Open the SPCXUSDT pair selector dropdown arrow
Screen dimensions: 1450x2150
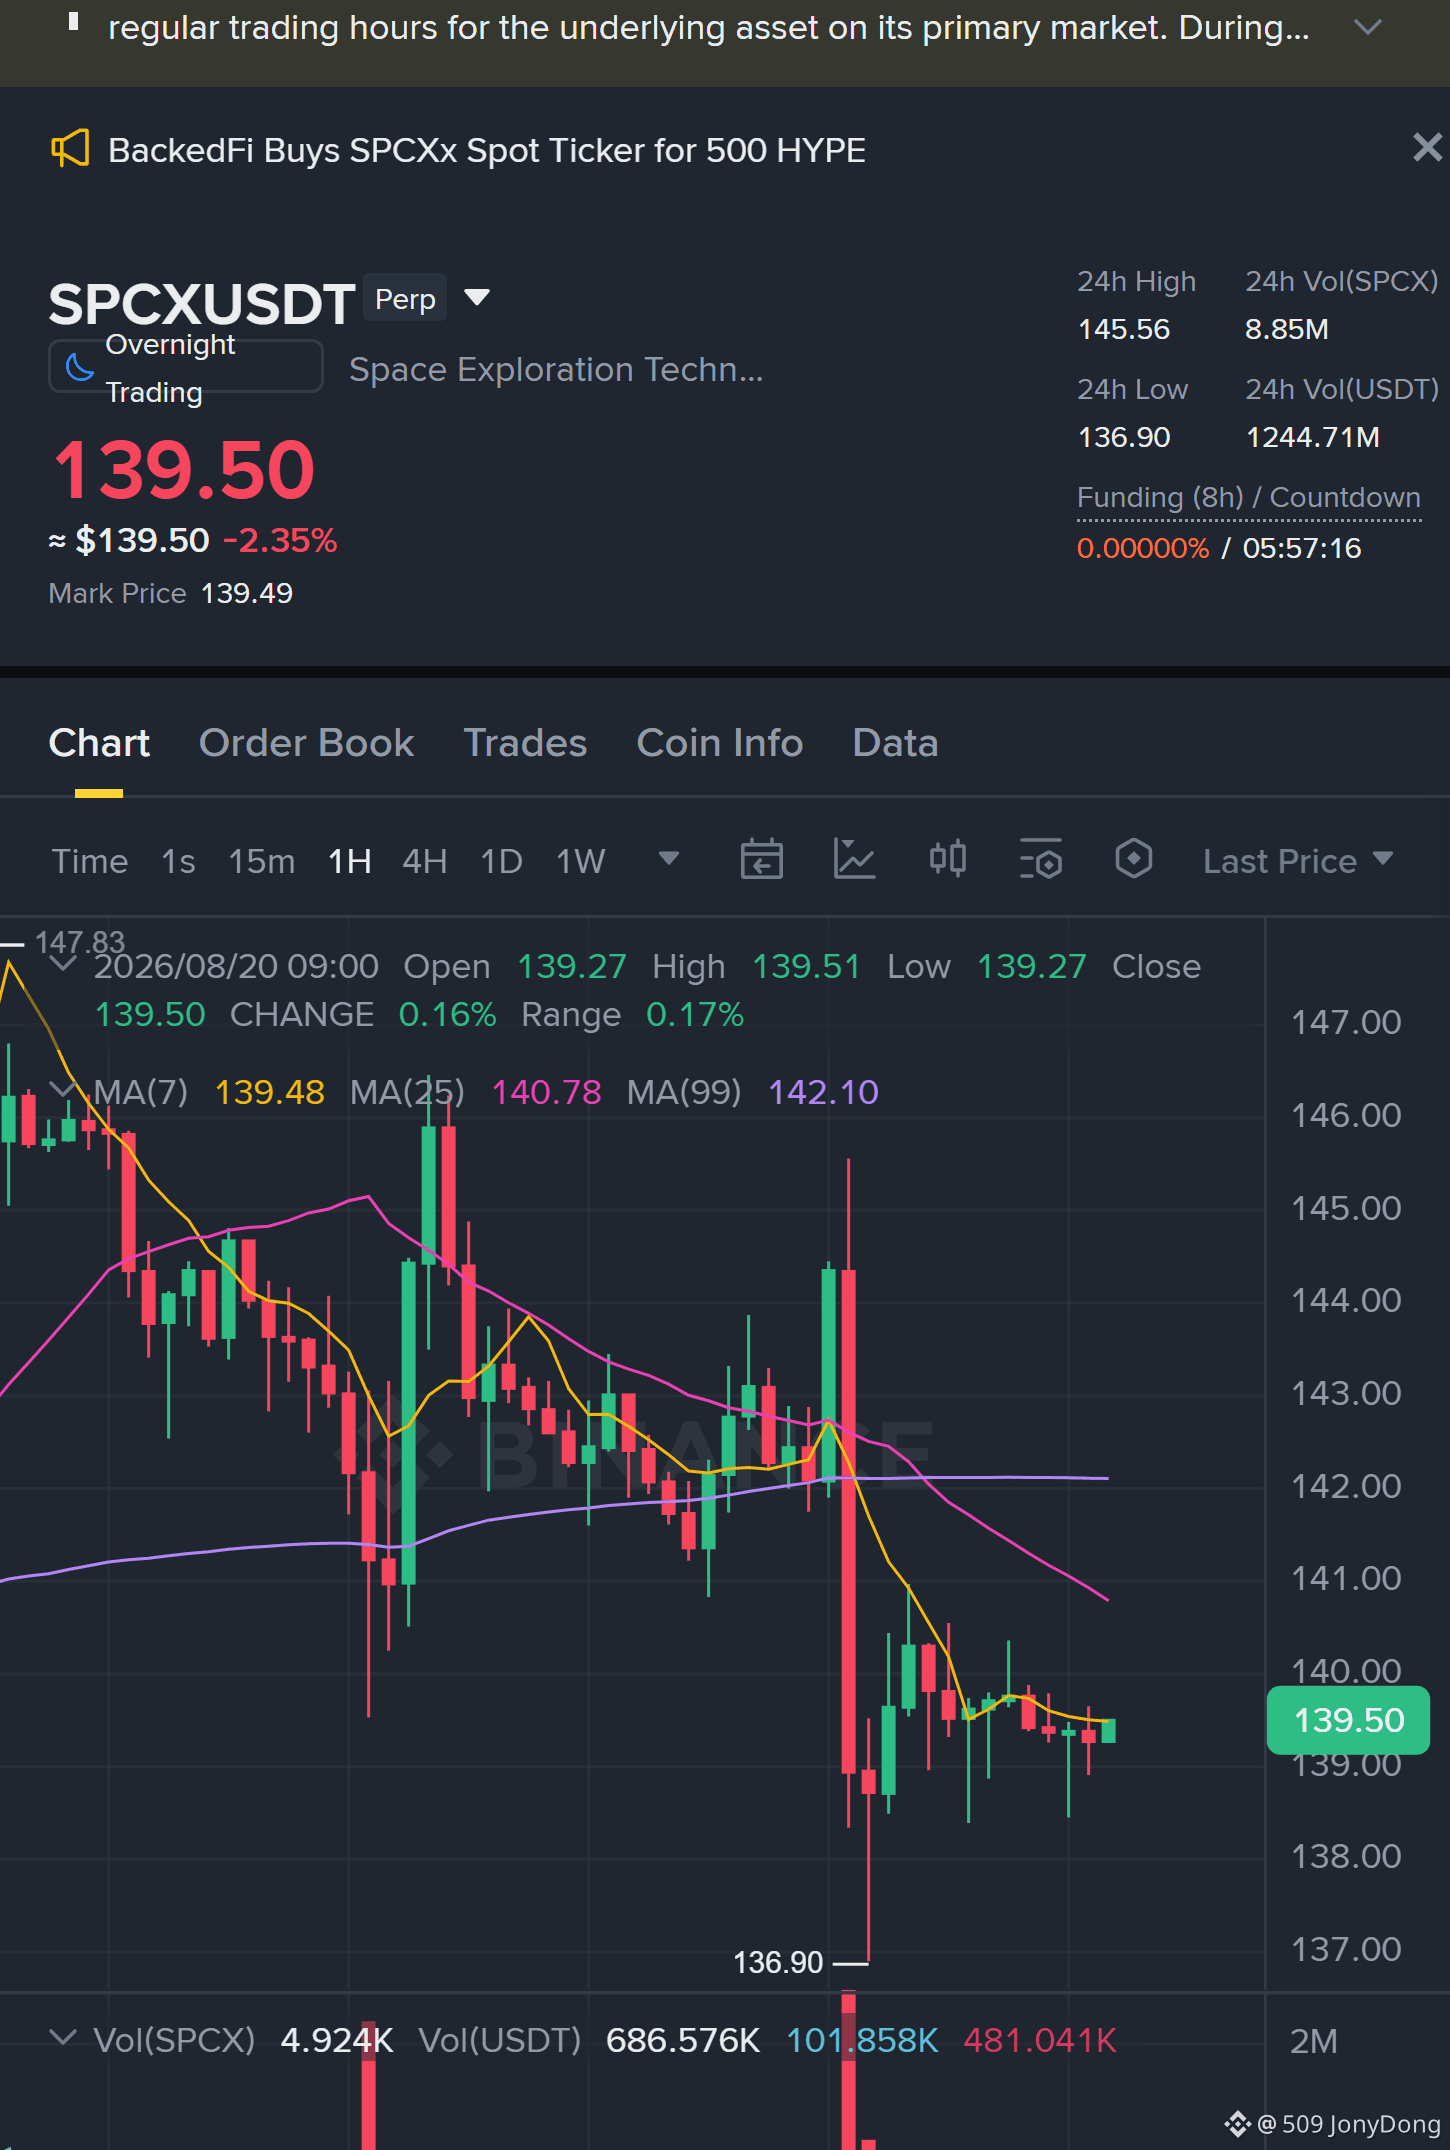pyautogui.click(x=477, y=297)
